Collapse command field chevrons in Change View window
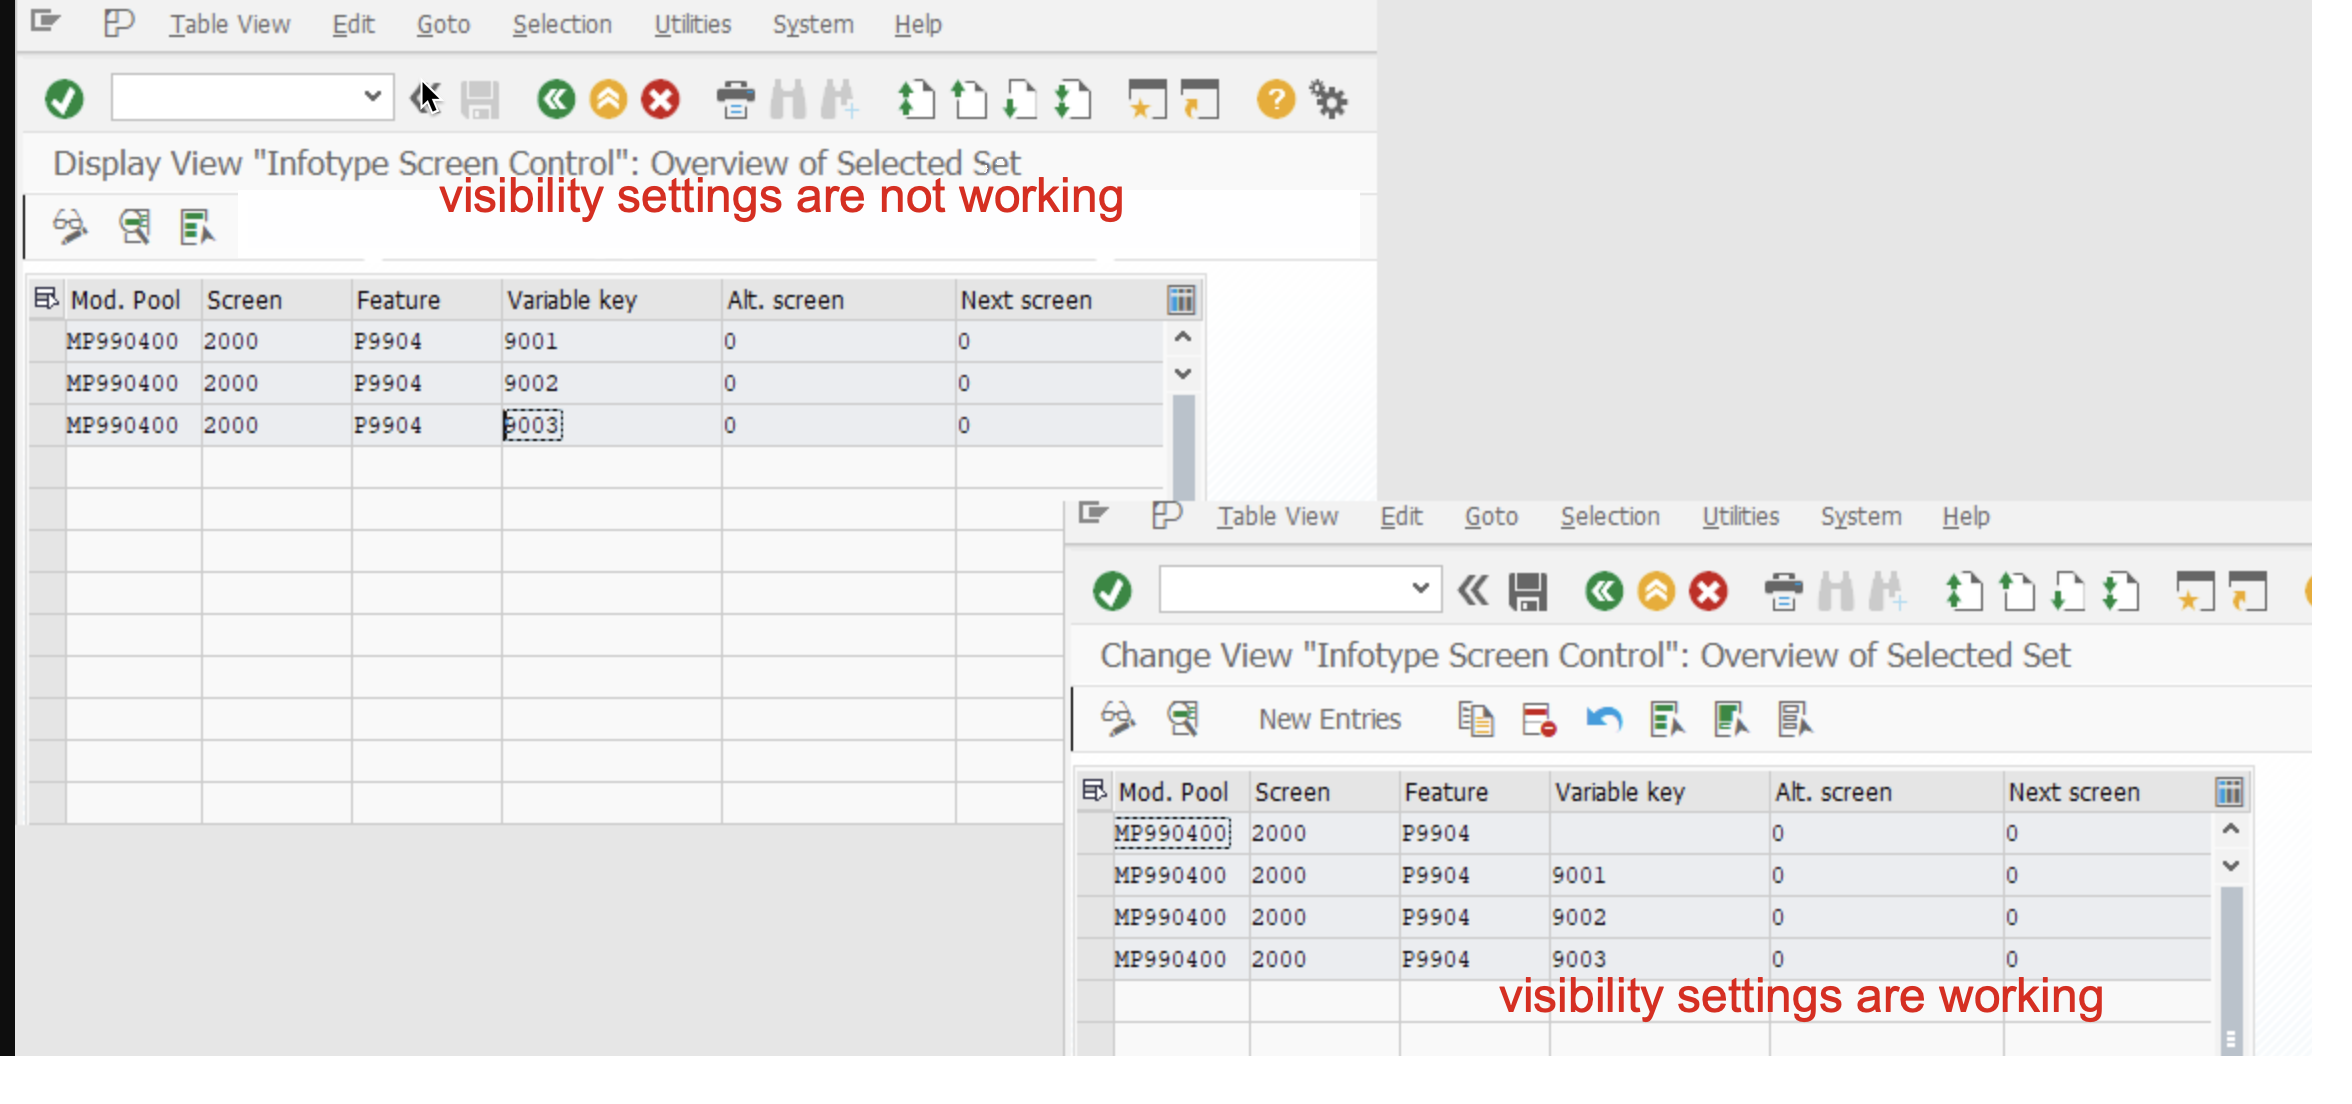This screenshot has height=1104, width=2352. click(1473, 591)
